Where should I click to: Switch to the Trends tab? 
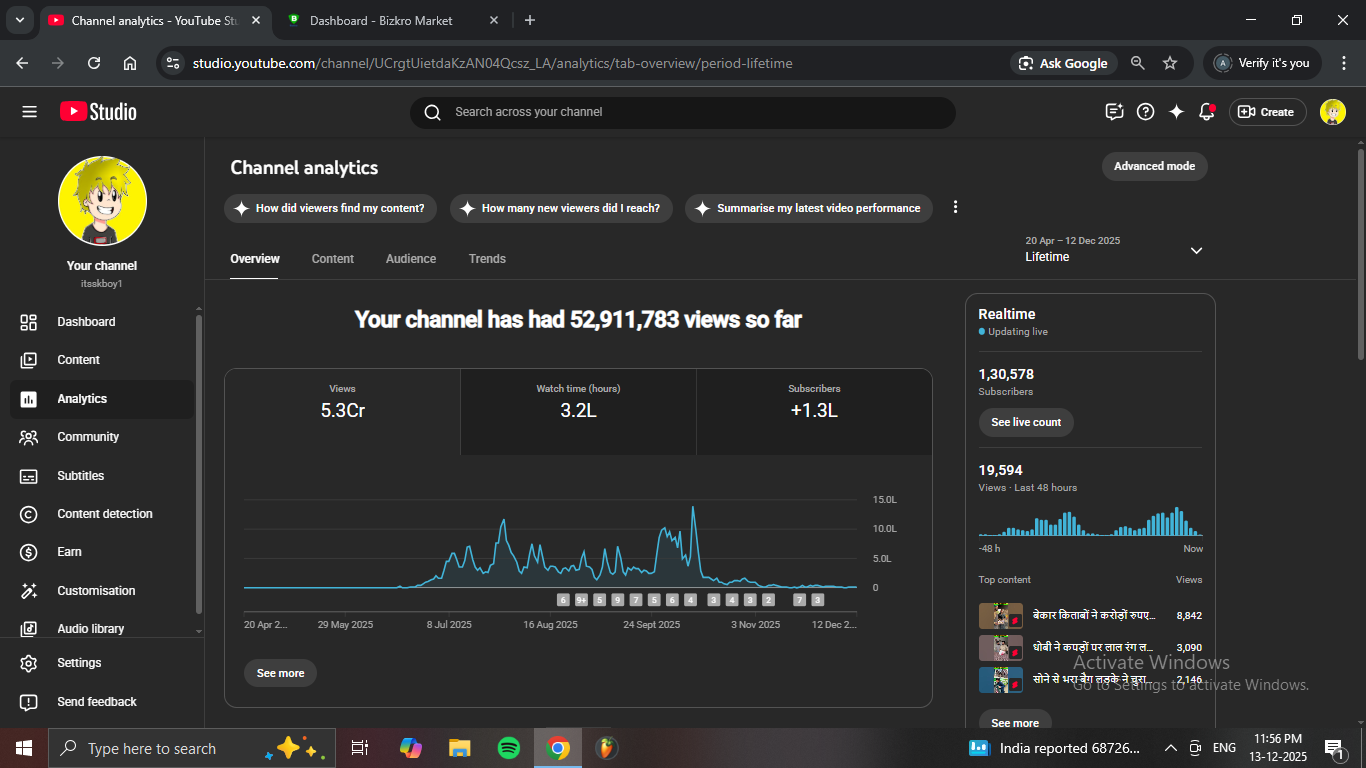coord(487,259)
